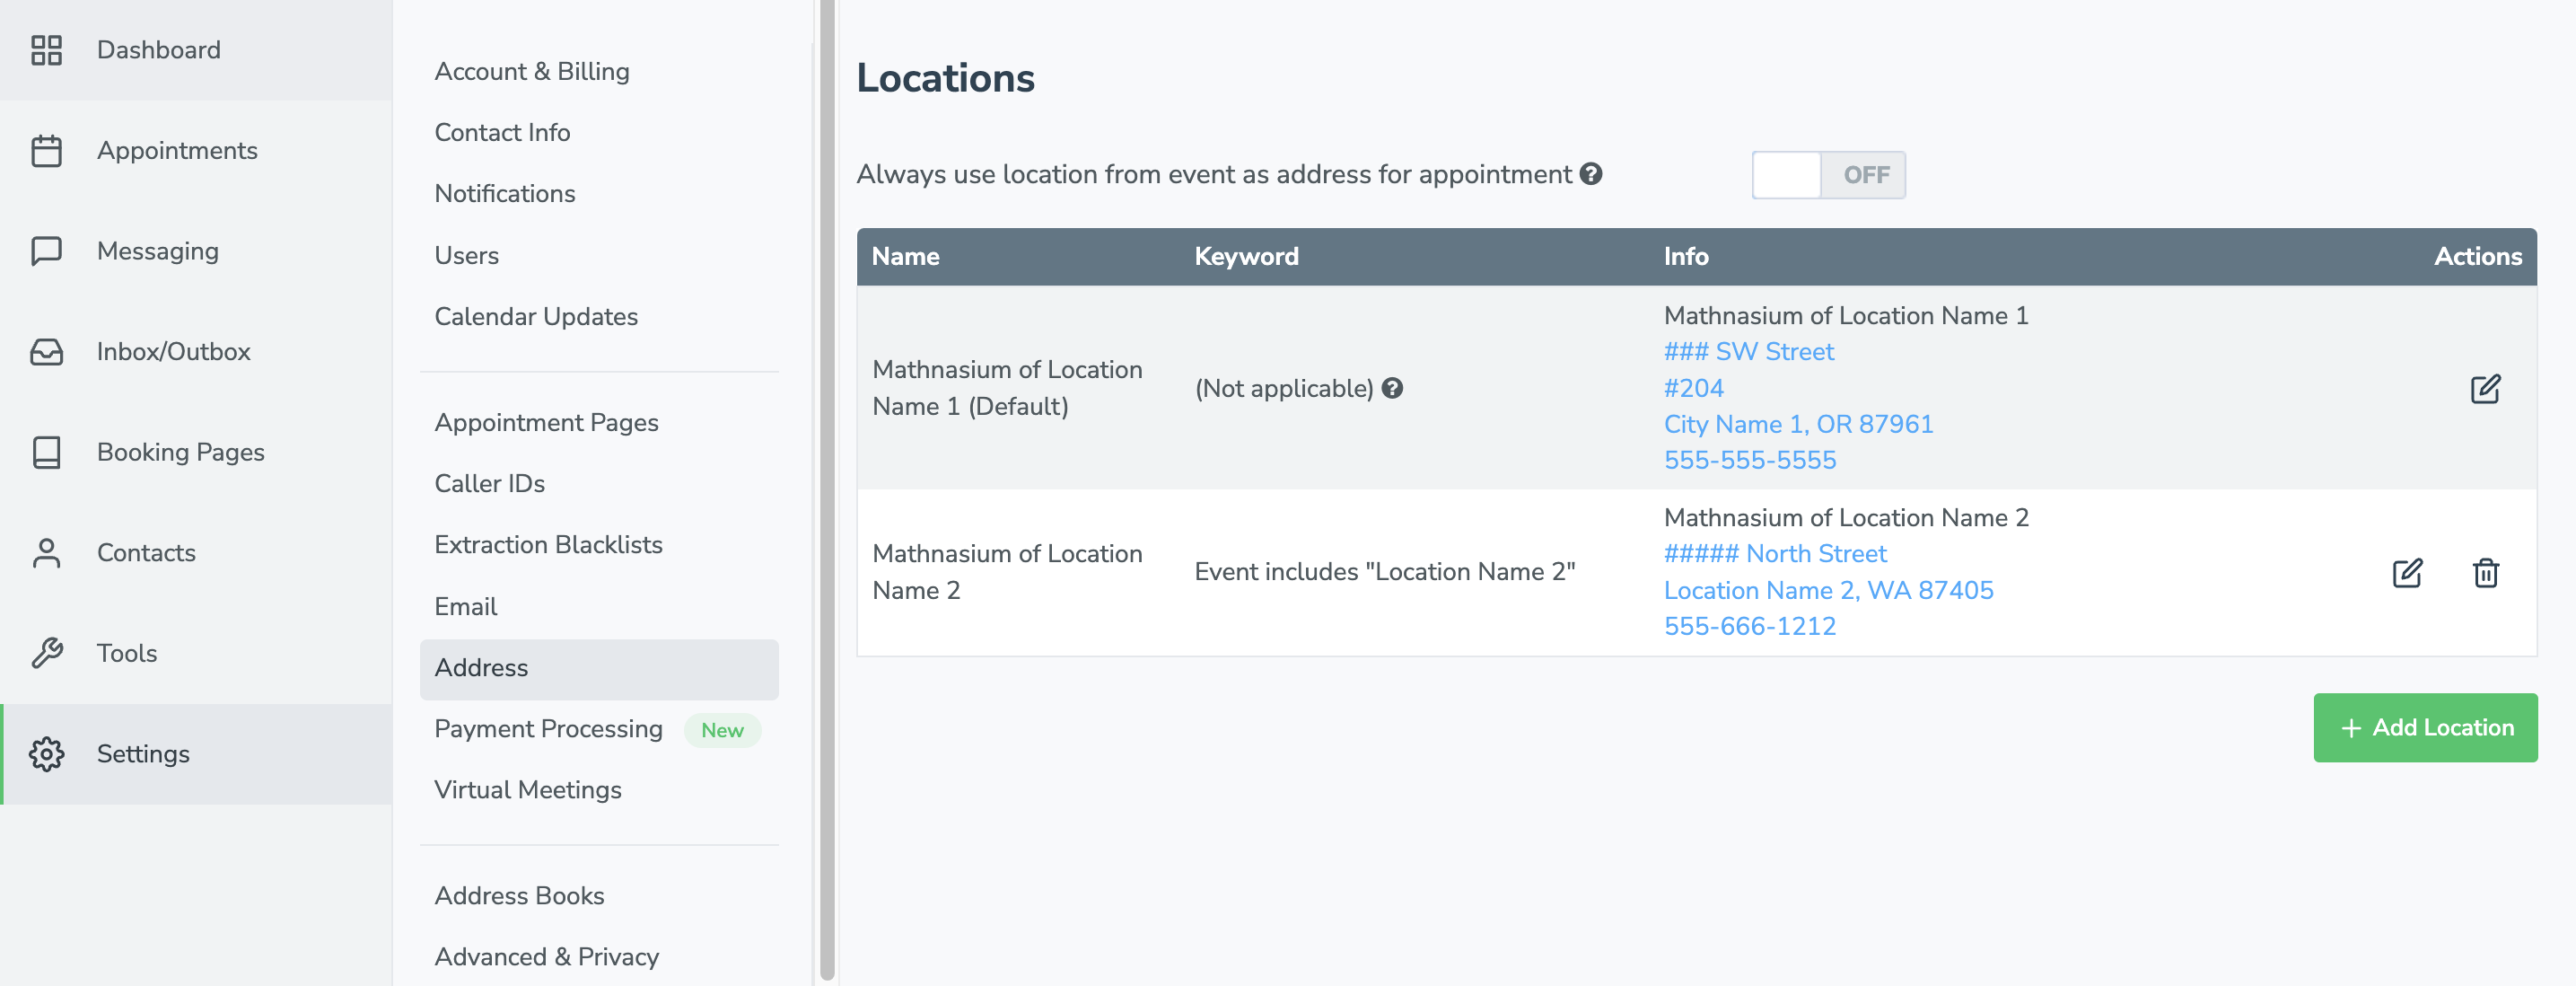Click the Contacts person icon
2576x986 pixels.
coord(46,553)
